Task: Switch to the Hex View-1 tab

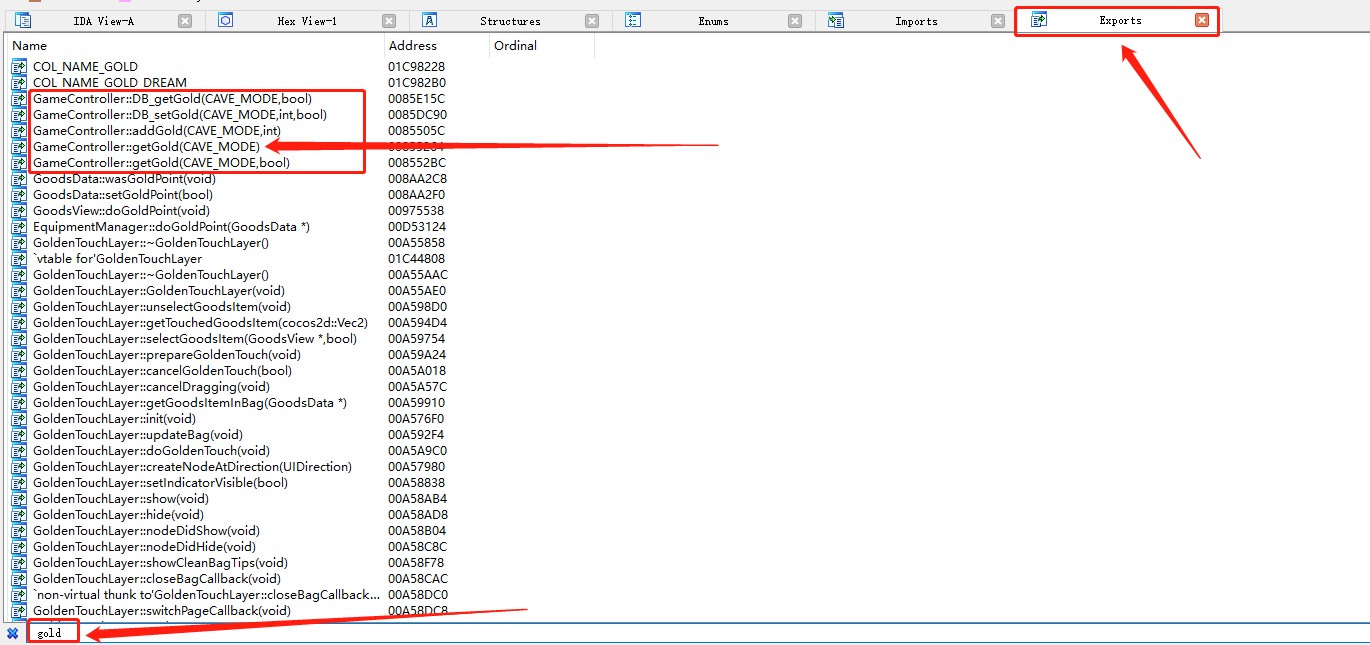Action: [306, 21]
